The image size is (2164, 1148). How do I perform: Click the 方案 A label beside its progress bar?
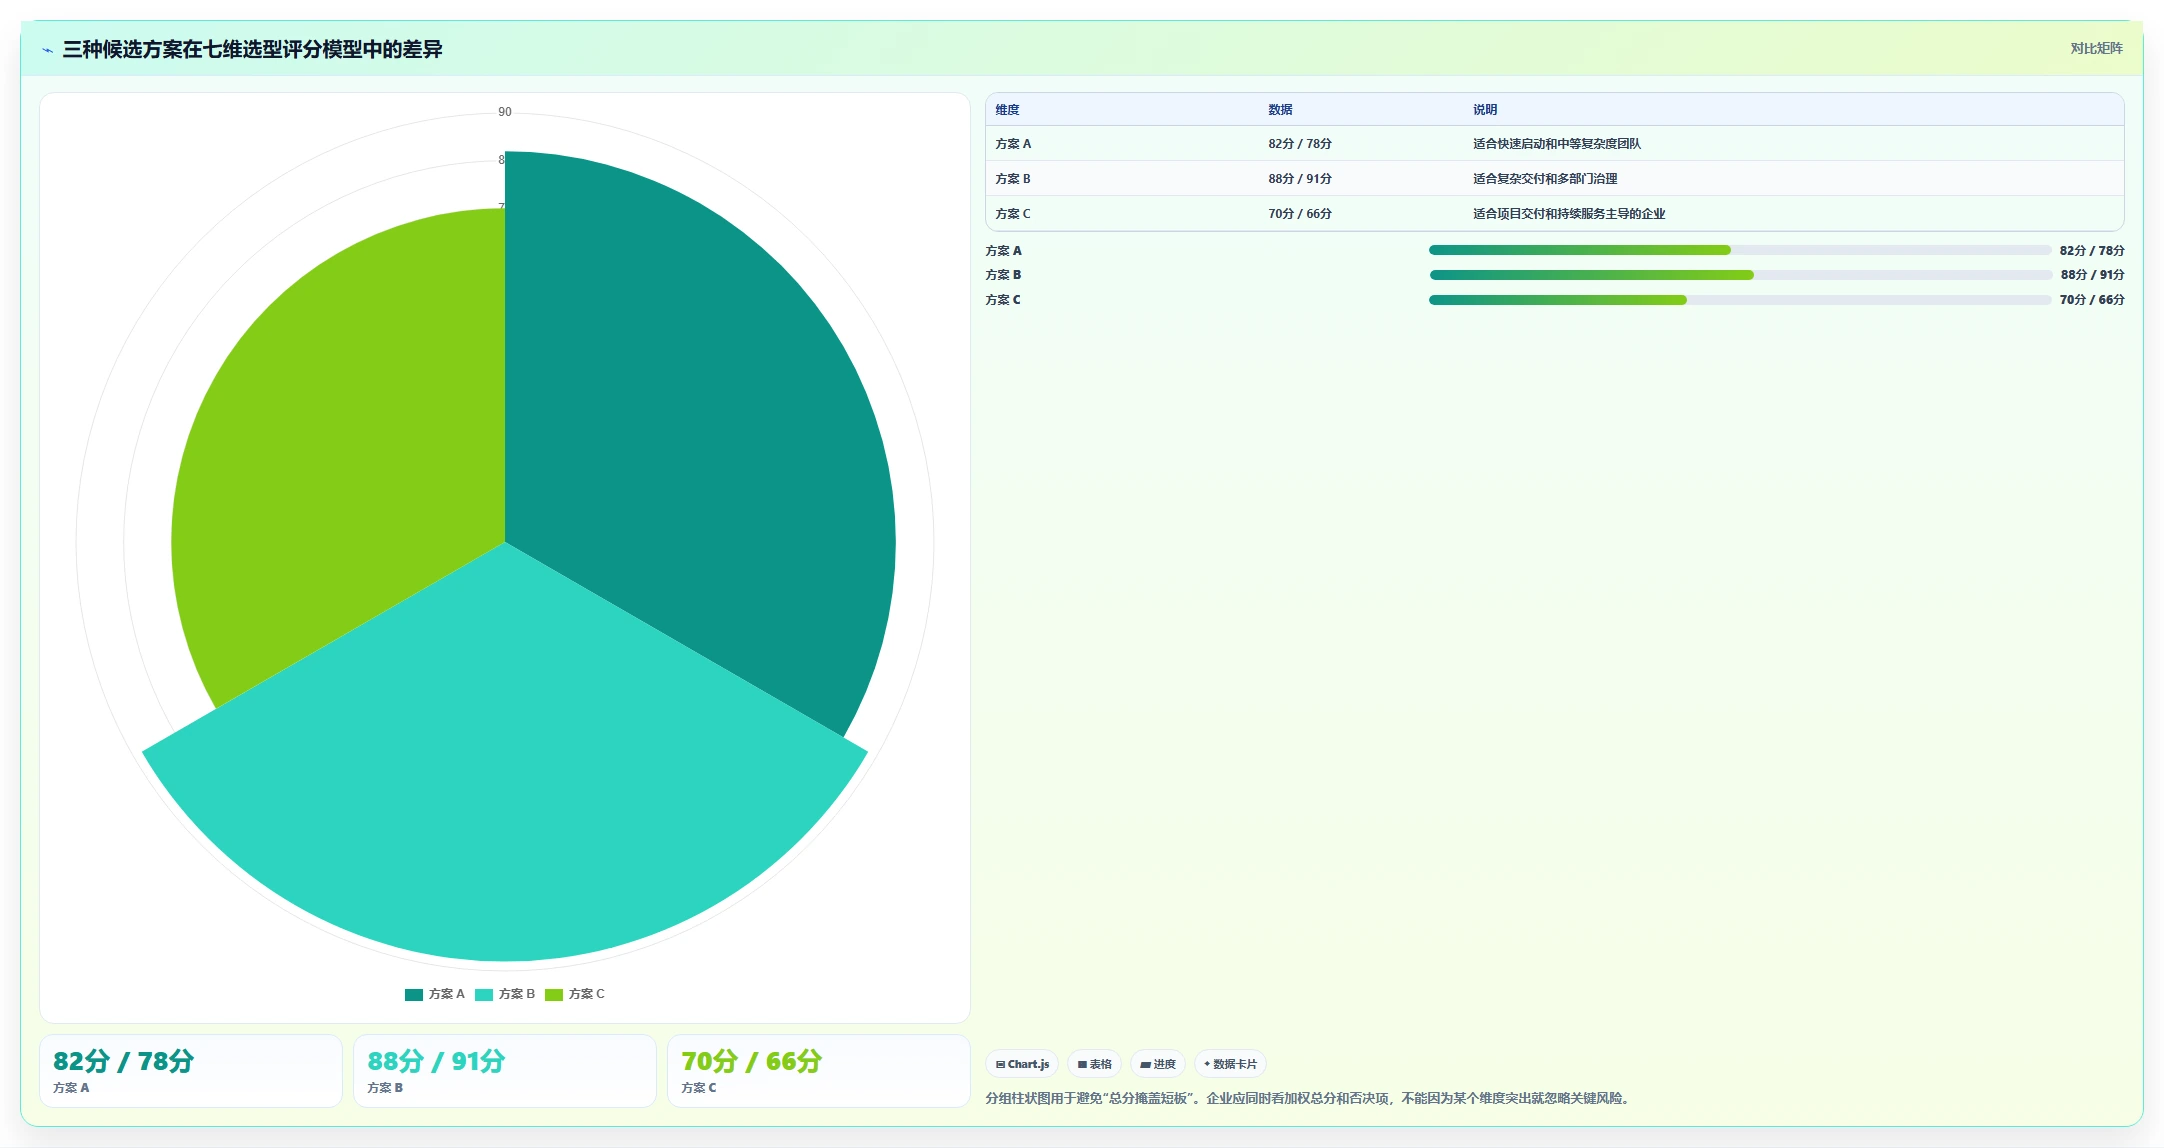point(1003,251)
